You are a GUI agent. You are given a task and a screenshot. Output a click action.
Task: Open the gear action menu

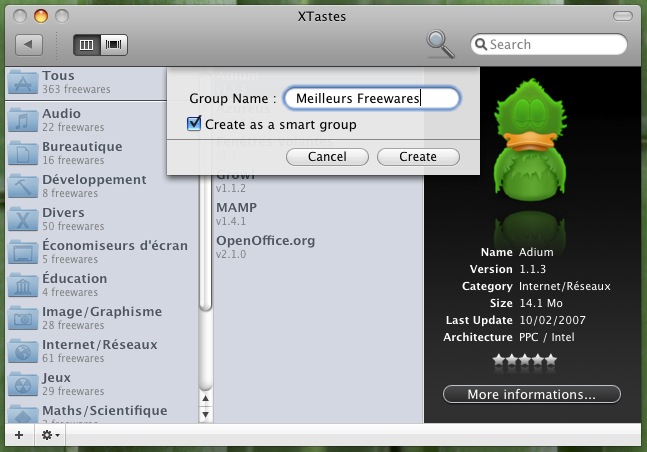(50, 435)
